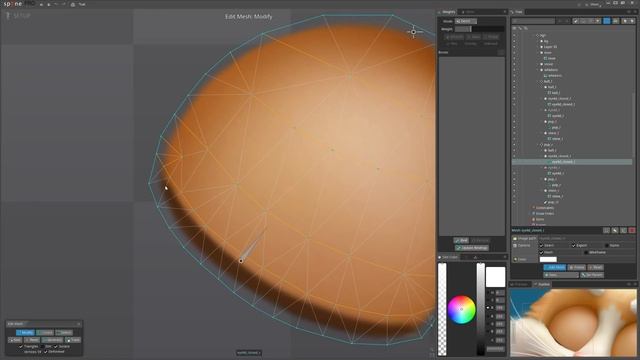This screenshot has height=360, width=640.
Task: Toggle visibility dot for the Layer 50 row
Action: point(514,47)
